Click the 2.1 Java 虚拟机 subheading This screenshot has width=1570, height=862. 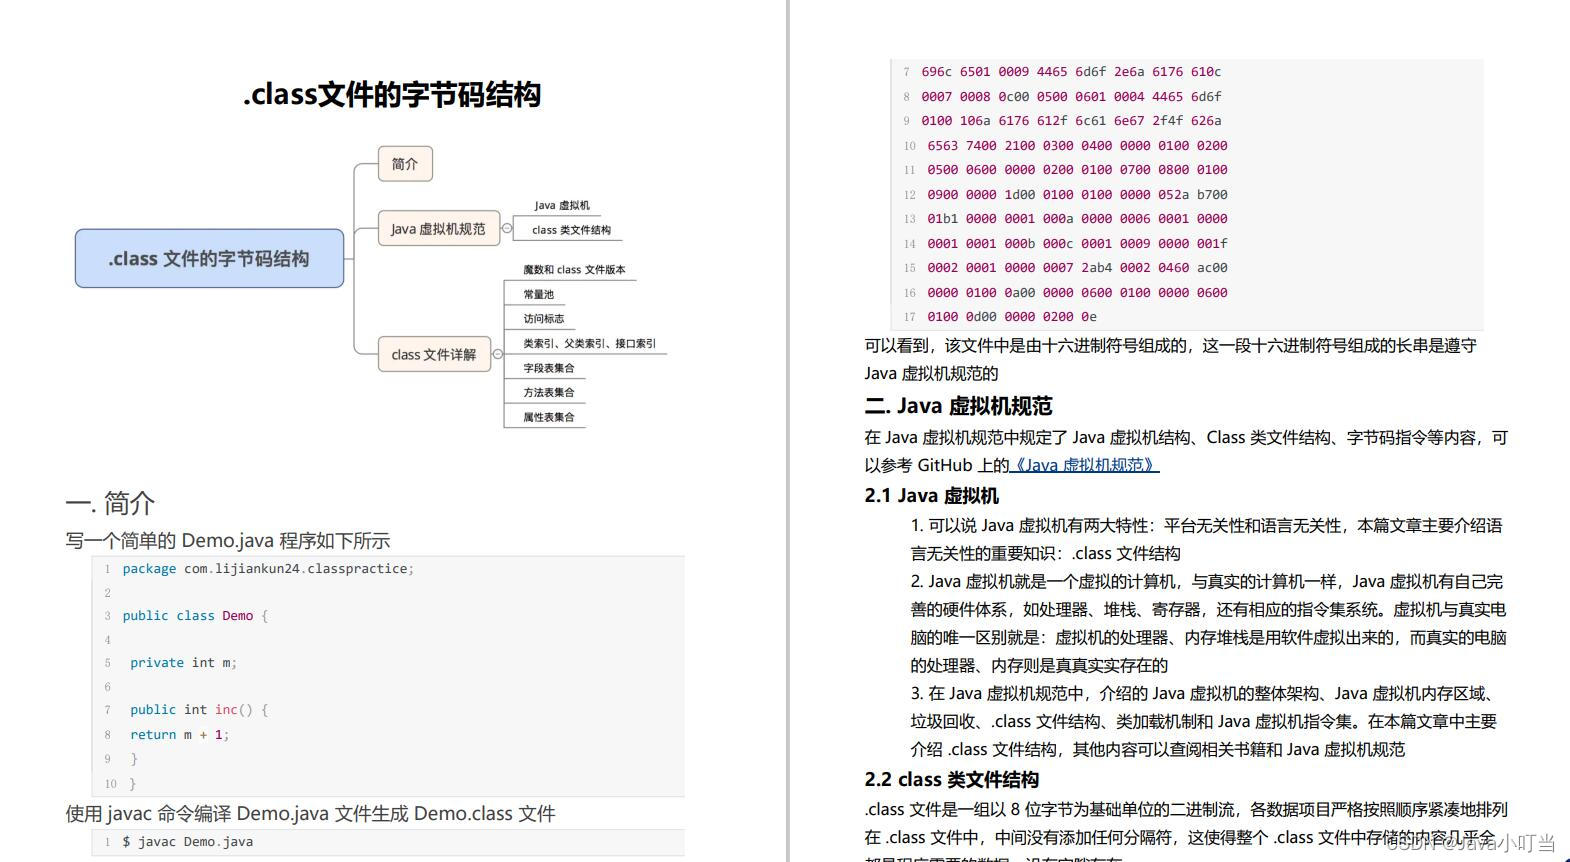coord(931,496)
